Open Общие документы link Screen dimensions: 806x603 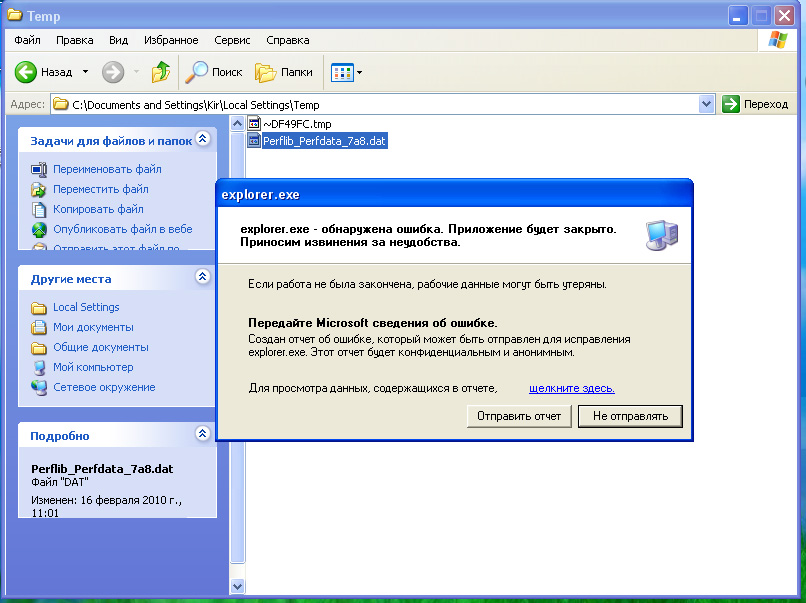[x=101, y=347]
